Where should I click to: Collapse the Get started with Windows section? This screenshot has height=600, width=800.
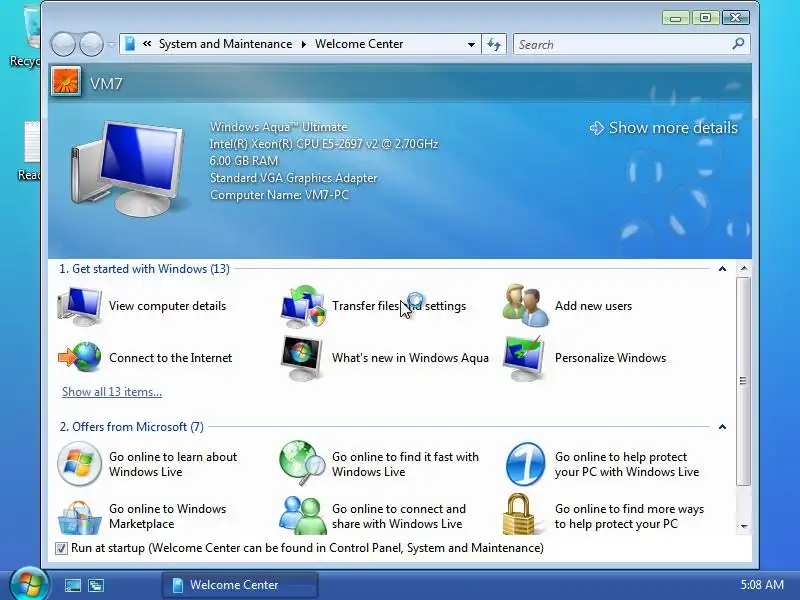click(x=722, y=269)
